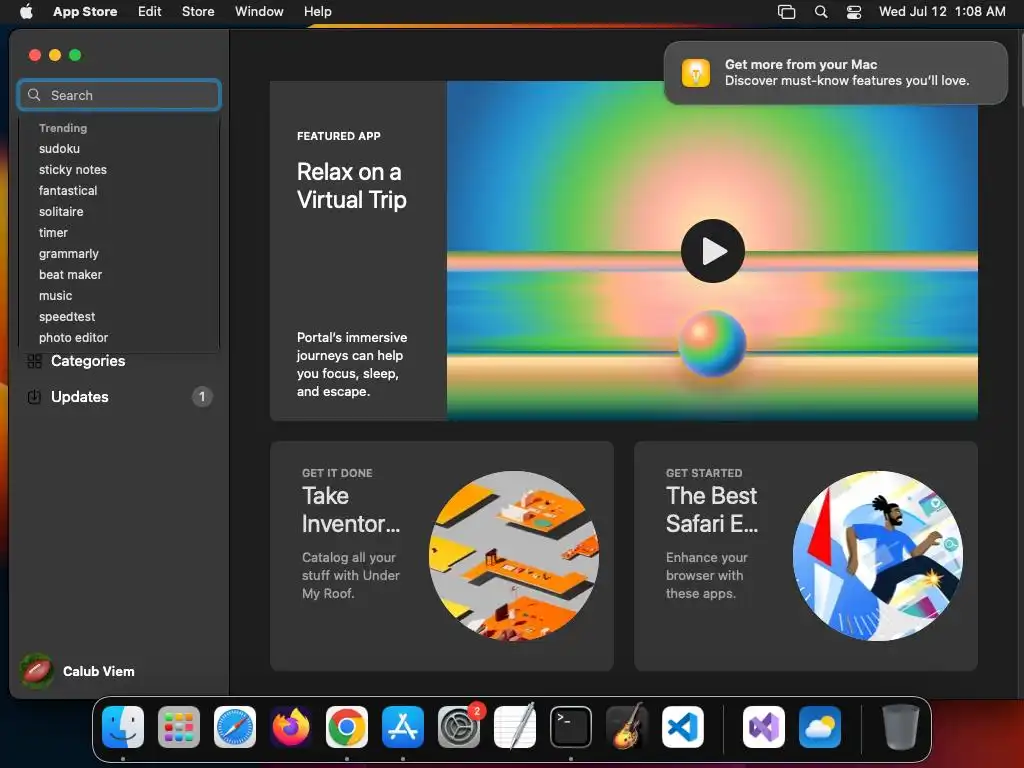Click Stage Manager icon in menu bar
Viewport: 1024px width, 768px height.
click(786, 12)
